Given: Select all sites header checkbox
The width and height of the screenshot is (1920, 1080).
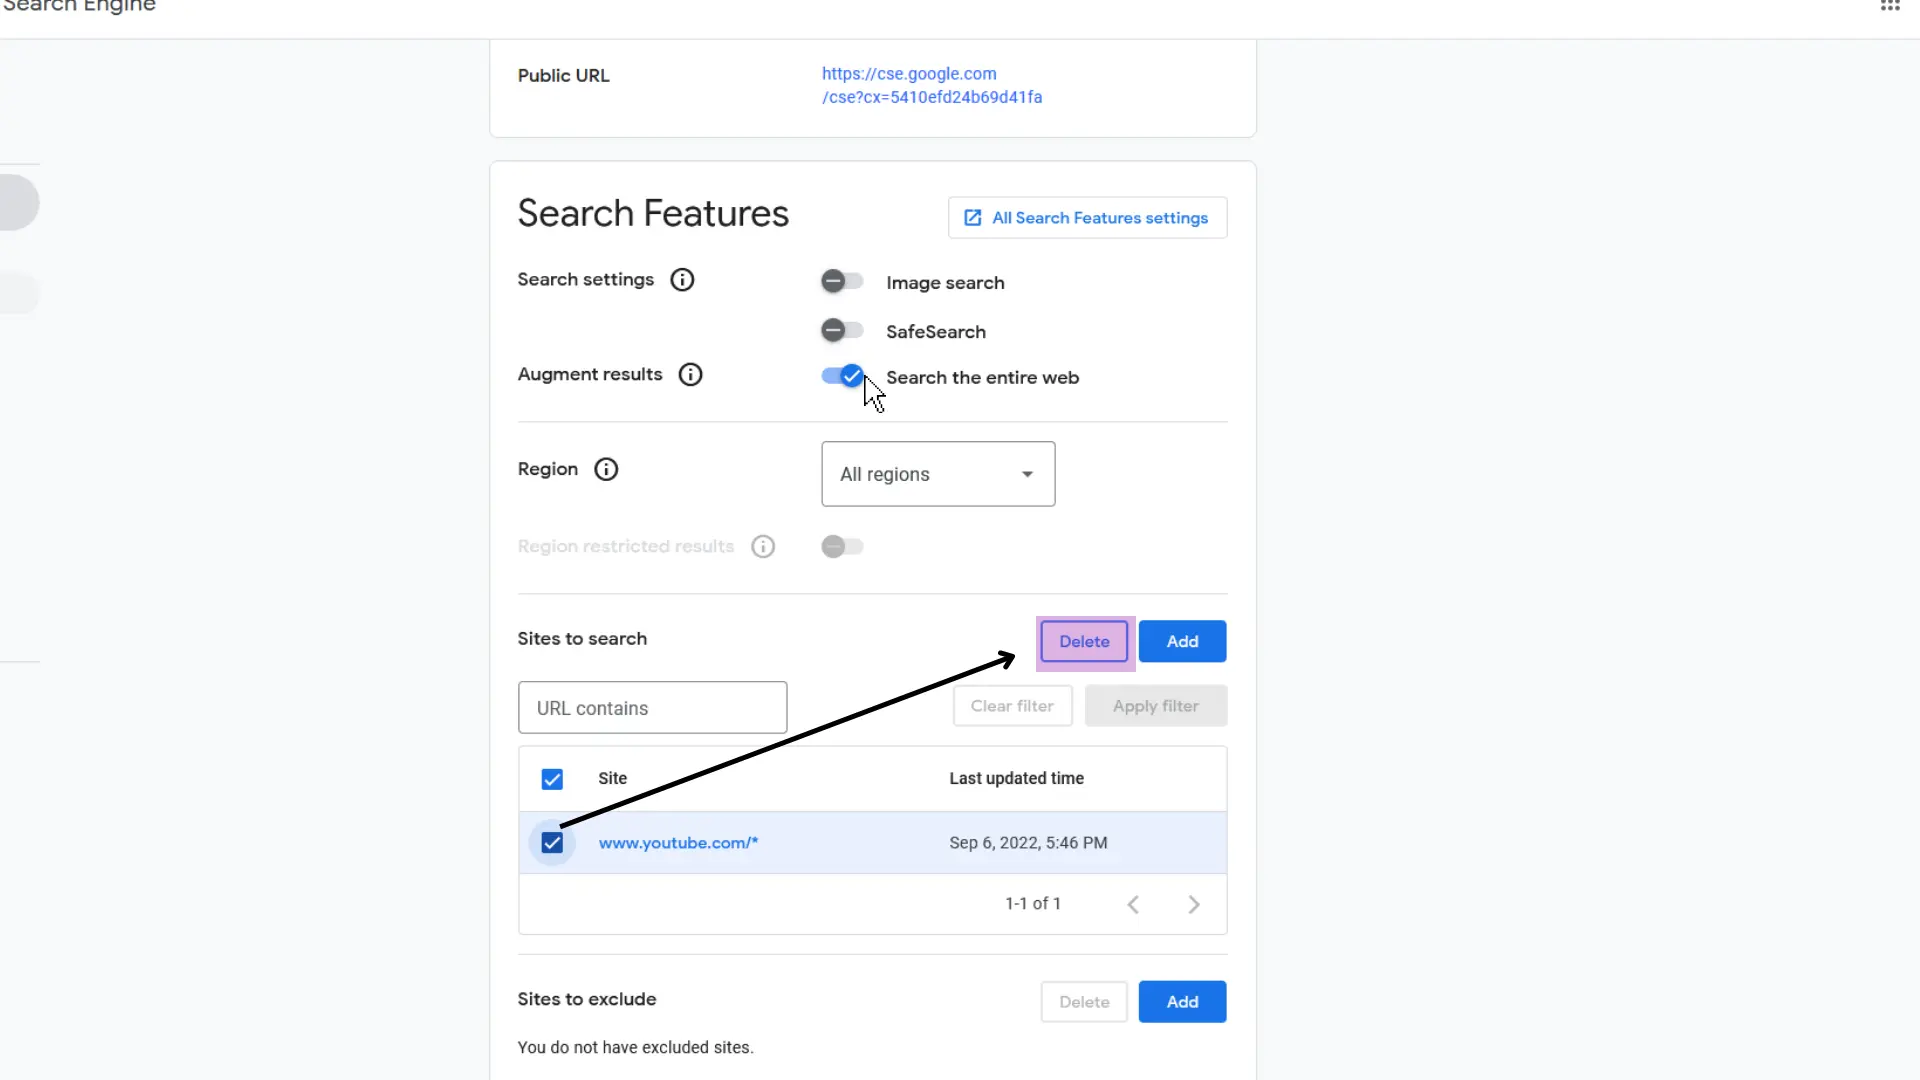Looking at the screenshot, I should click(x=553, y=778).
